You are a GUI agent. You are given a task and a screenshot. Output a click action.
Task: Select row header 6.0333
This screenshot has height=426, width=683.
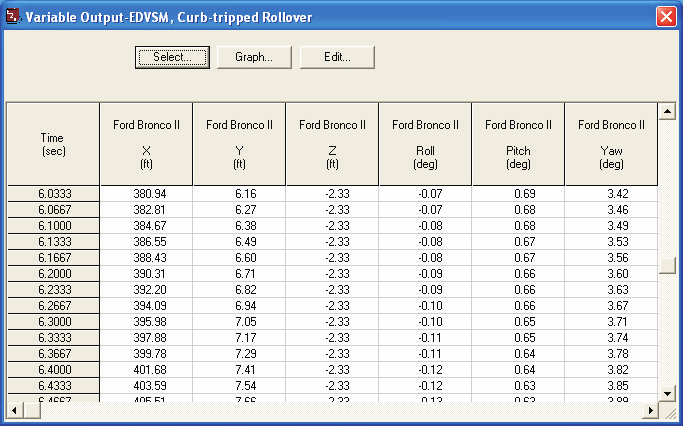[x=53, y=193]
